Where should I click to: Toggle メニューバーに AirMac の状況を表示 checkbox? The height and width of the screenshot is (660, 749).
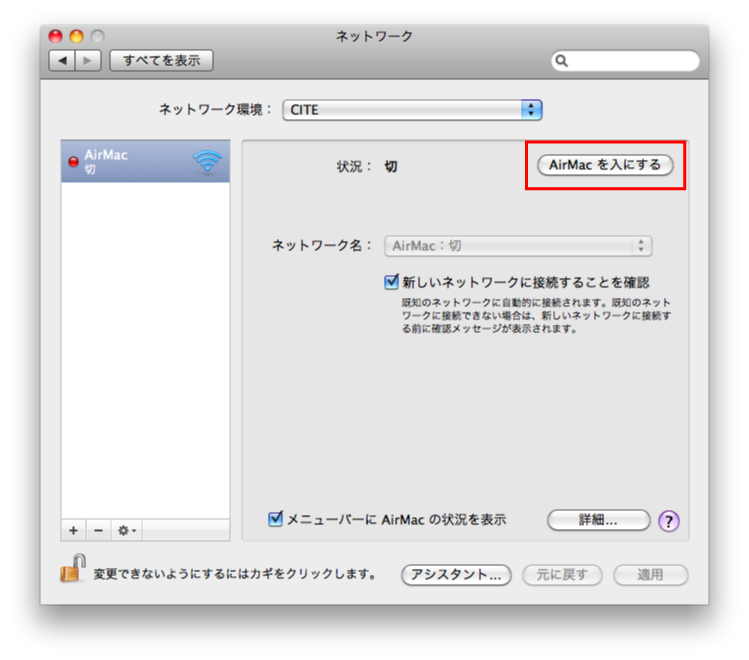[276, 519]
